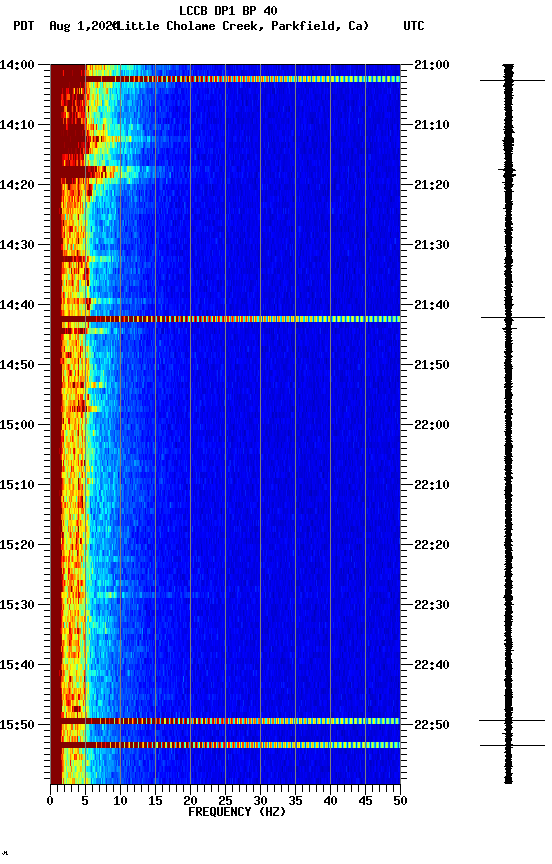Click the FREQUENCY (HZ) axis title
The height and width of the screenshot is (864, 552).
click(x=237, y=812)
